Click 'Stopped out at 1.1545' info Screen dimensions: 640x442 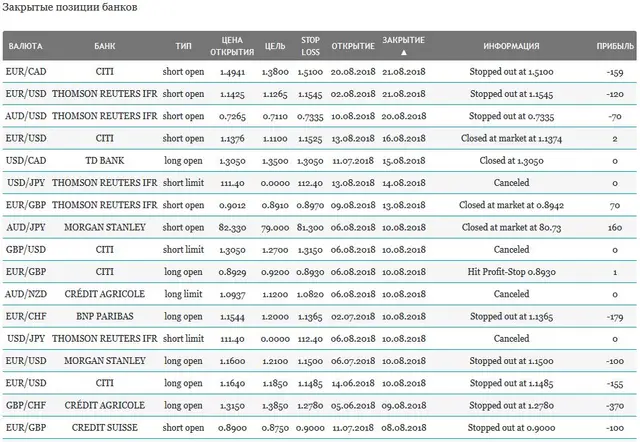511,94
